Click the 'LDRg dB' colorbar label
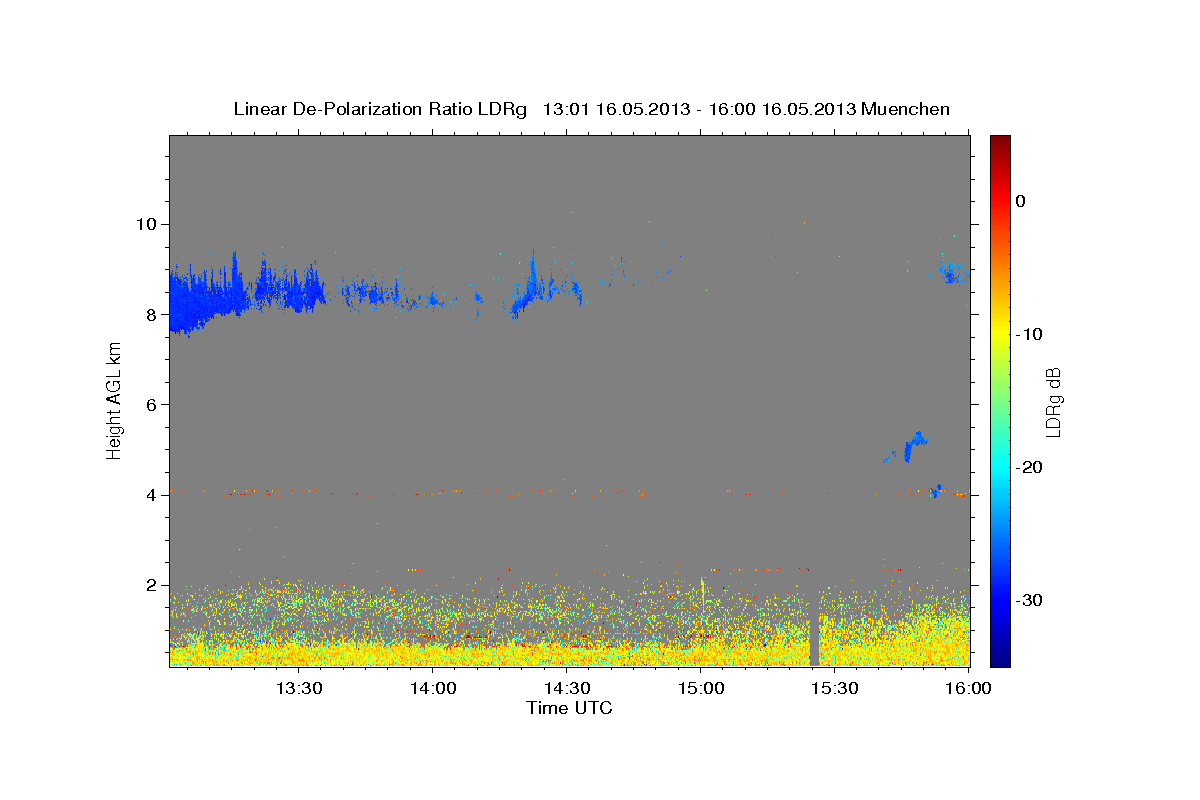This screenshot has height=800, width=1200. click(x=1053, y=400)
